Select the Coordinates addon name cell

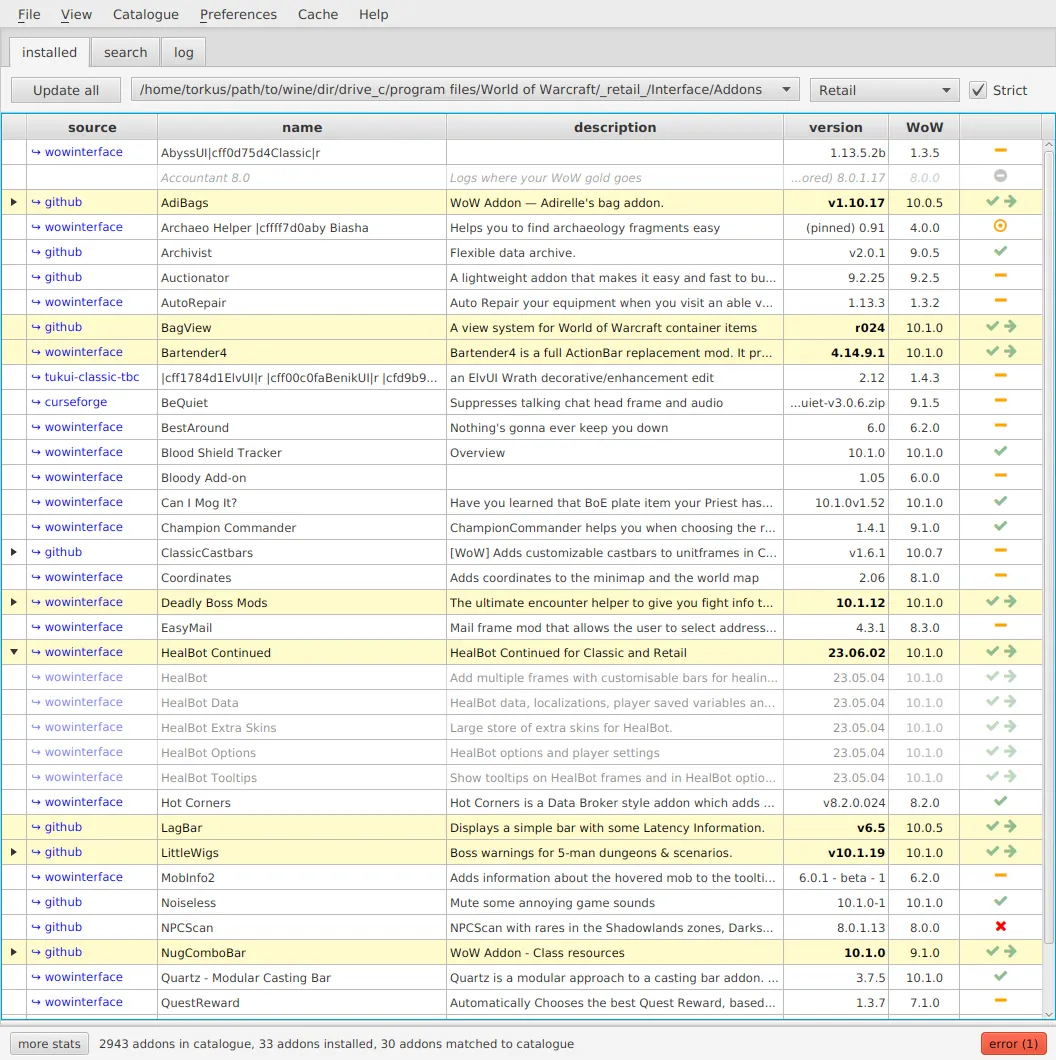(302, 577)
